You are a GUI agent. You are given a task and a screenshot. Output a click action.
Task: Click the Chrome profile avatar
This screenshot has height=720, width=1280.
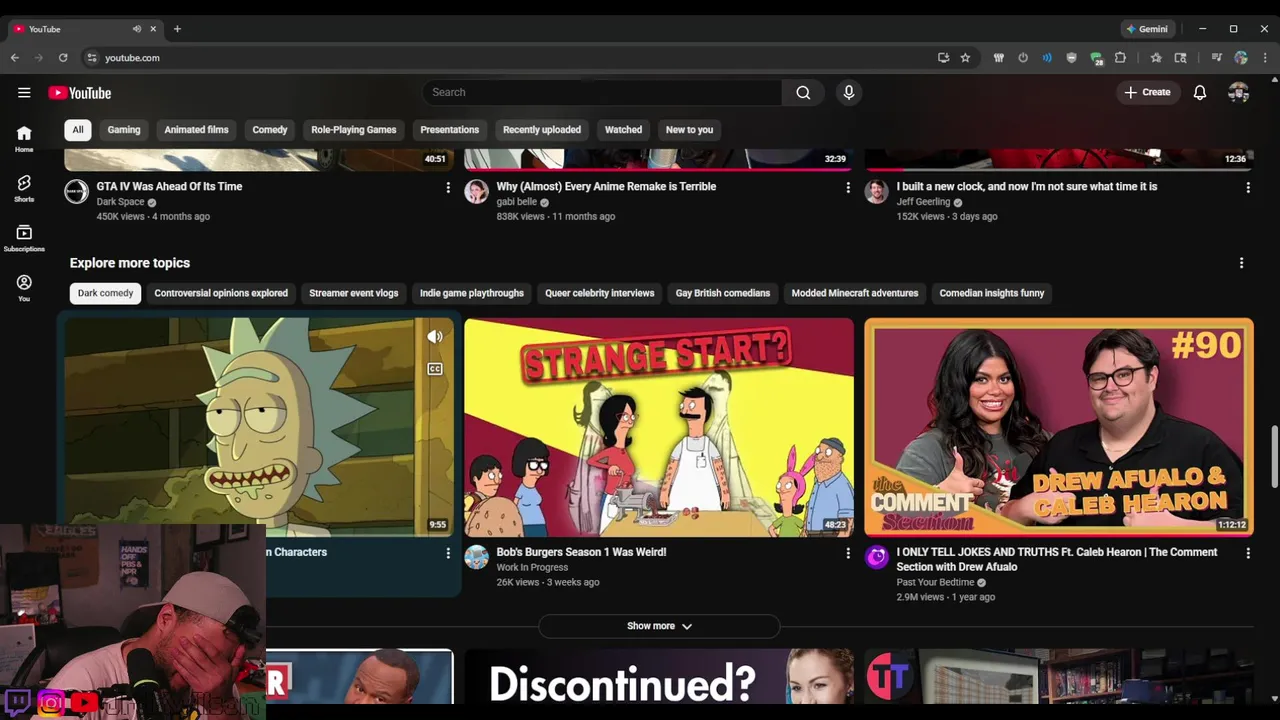(x=1241, y=58)
